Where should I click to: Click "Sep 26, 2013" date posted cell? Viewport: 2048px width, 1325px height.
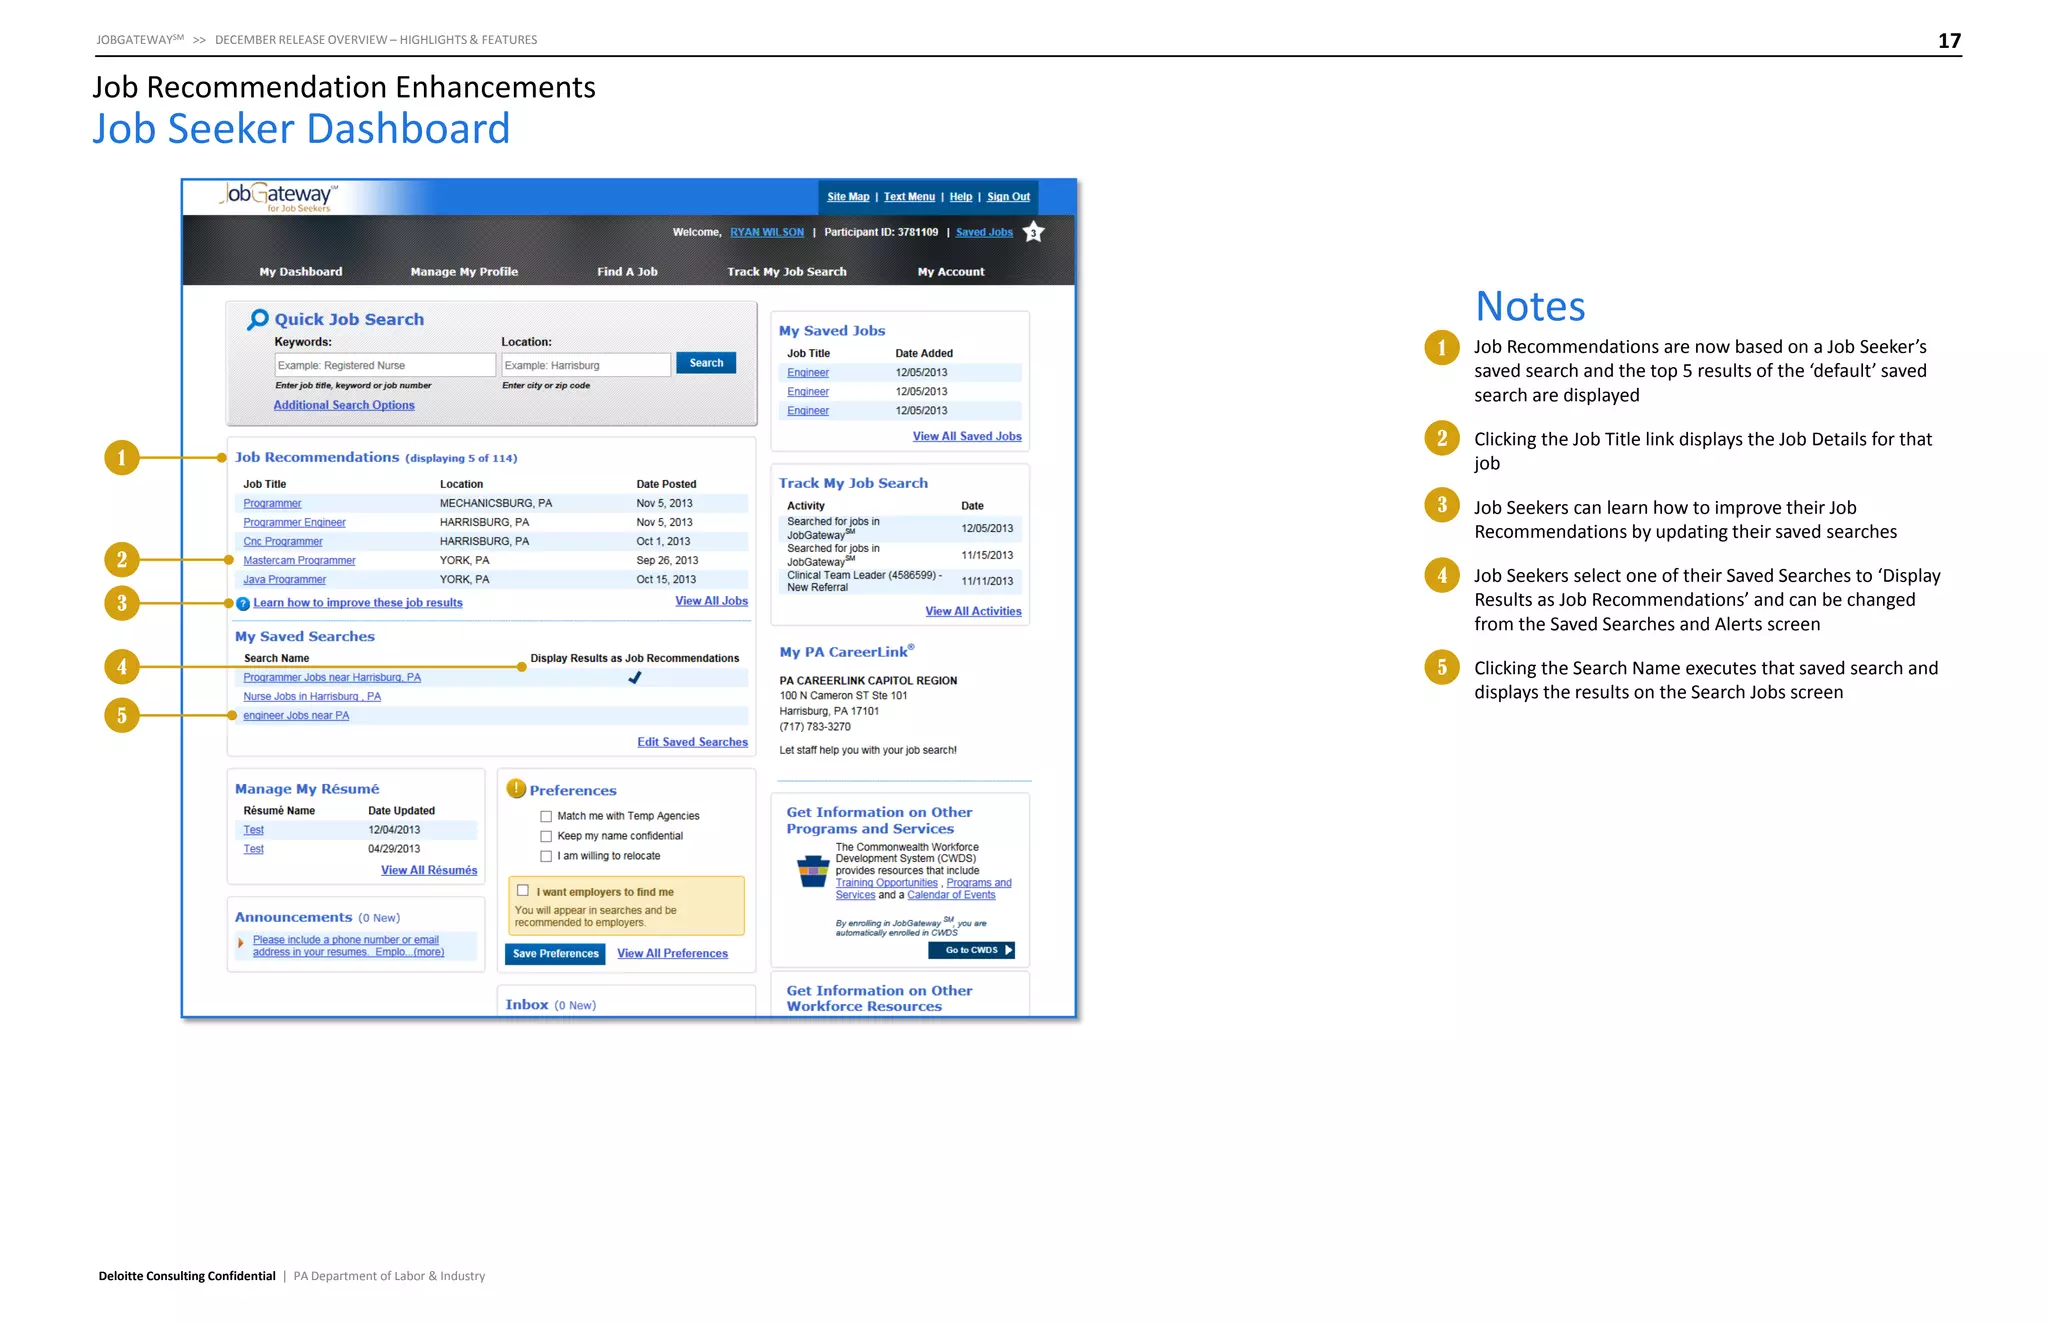coord(667,561)
